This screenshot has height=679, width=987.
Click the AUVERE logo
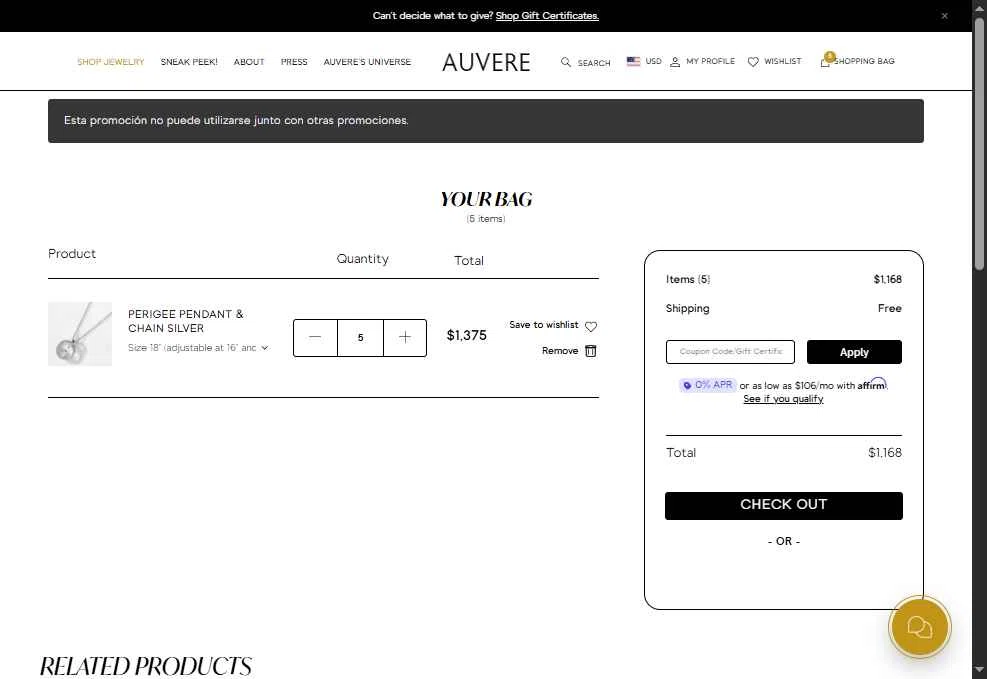[486, 62]
